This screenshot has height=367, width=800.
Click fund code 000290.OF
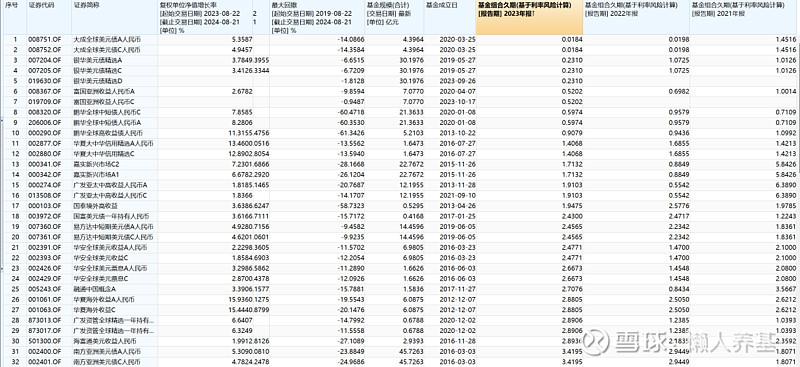pyautogui.click(x=45, y=132)
